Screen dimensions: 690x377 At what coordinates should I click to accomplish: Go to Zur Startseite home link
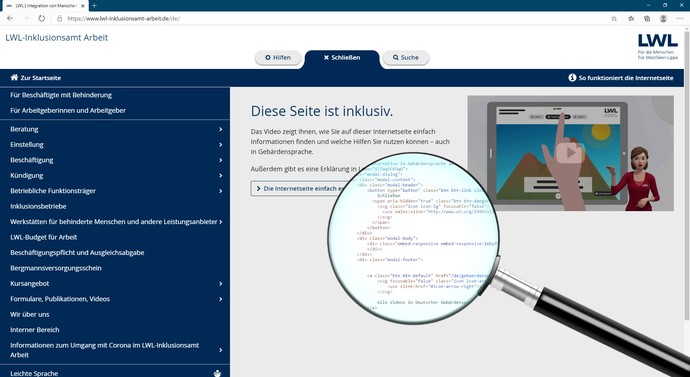(36, 78)
